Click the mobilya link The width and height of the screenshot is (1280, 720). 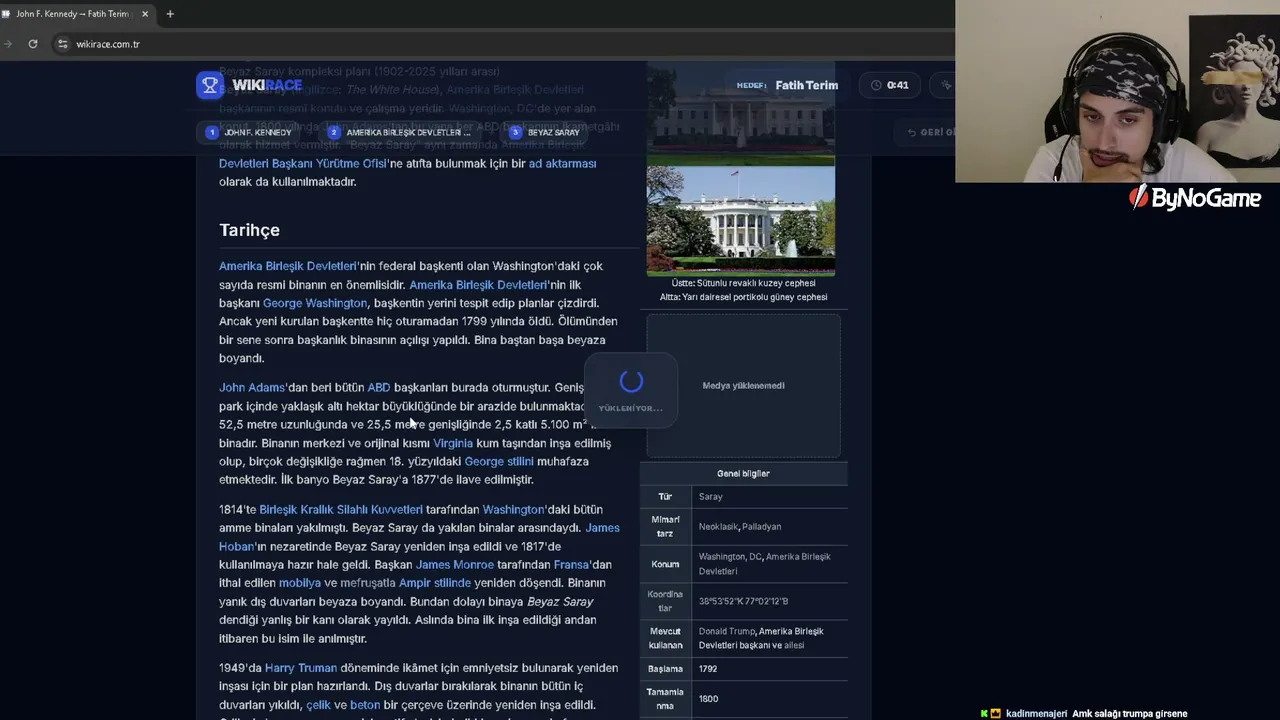coord(300,583)
